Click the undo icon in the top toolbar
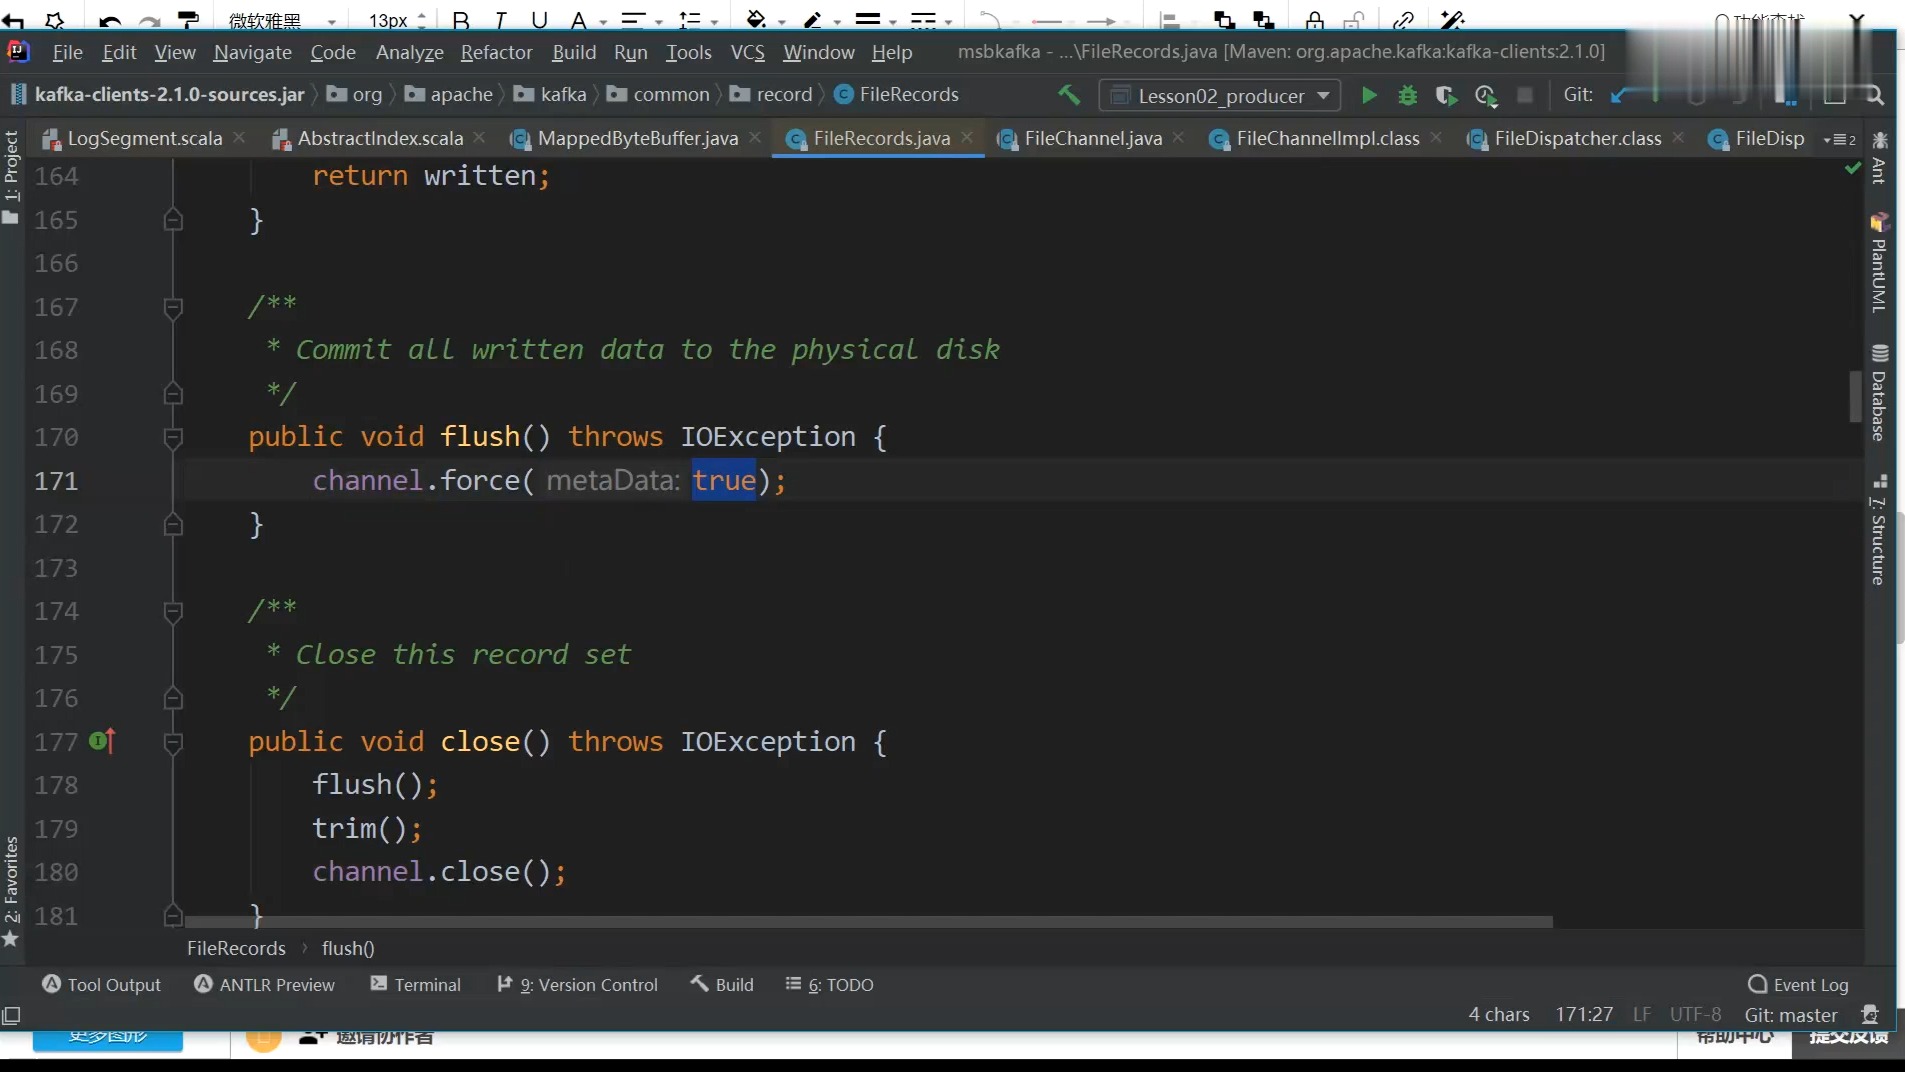The height and width of the screenshot is (1072, 1905). point(110,20)
